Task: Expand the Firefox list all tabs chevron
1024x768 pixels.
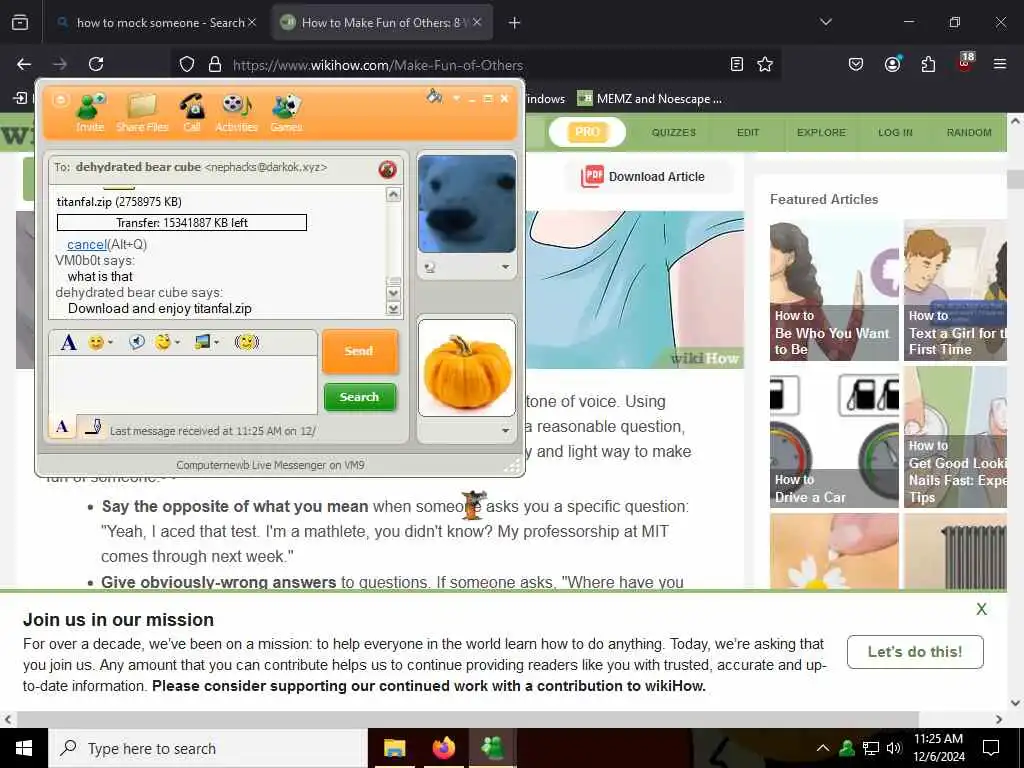Action: pyautogui.click(x=826, y=22)
